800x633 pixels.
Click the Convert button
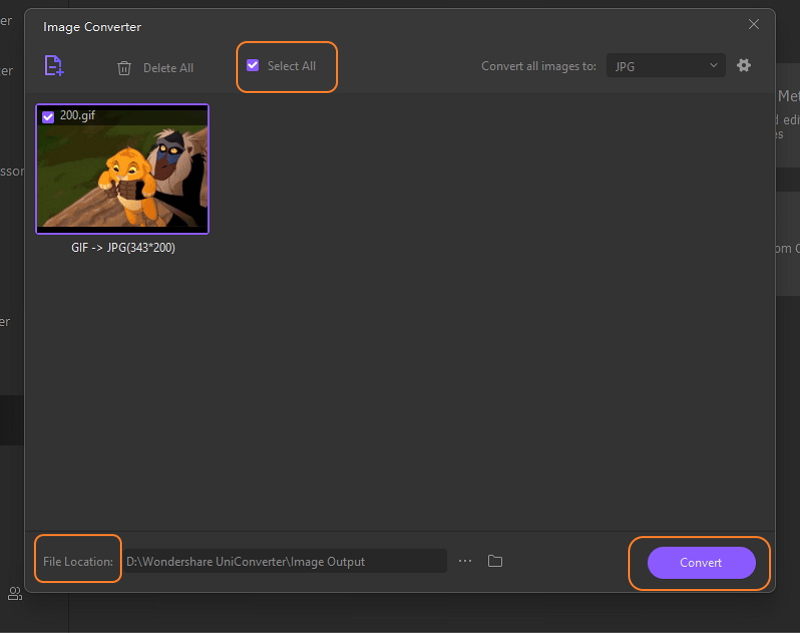pyautogui.click(x=702, y=563)
